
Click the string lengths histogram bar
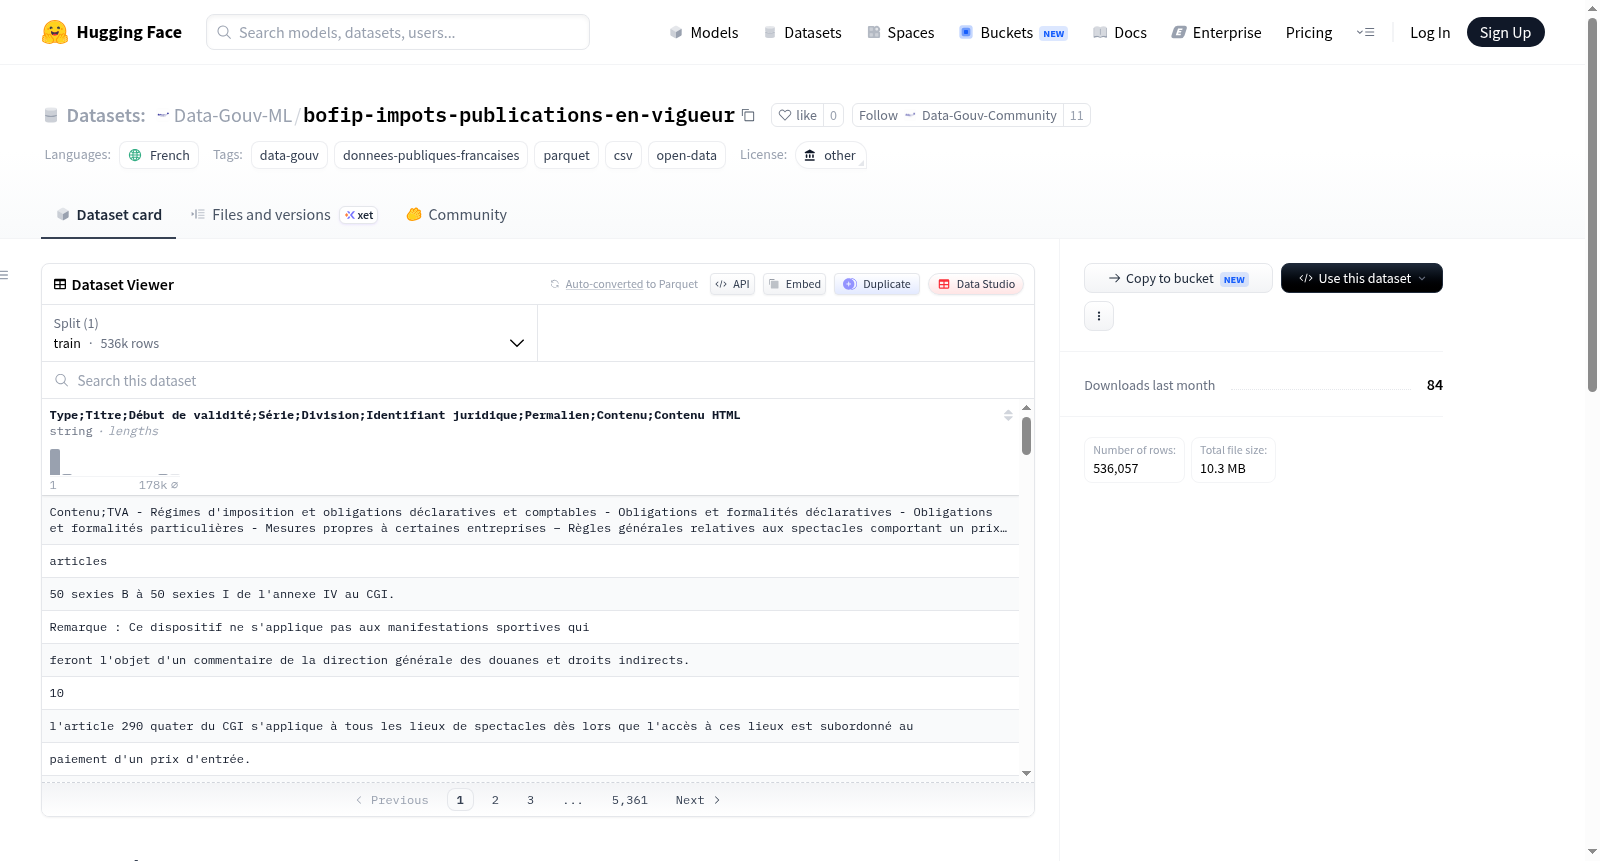coord(55,462)
